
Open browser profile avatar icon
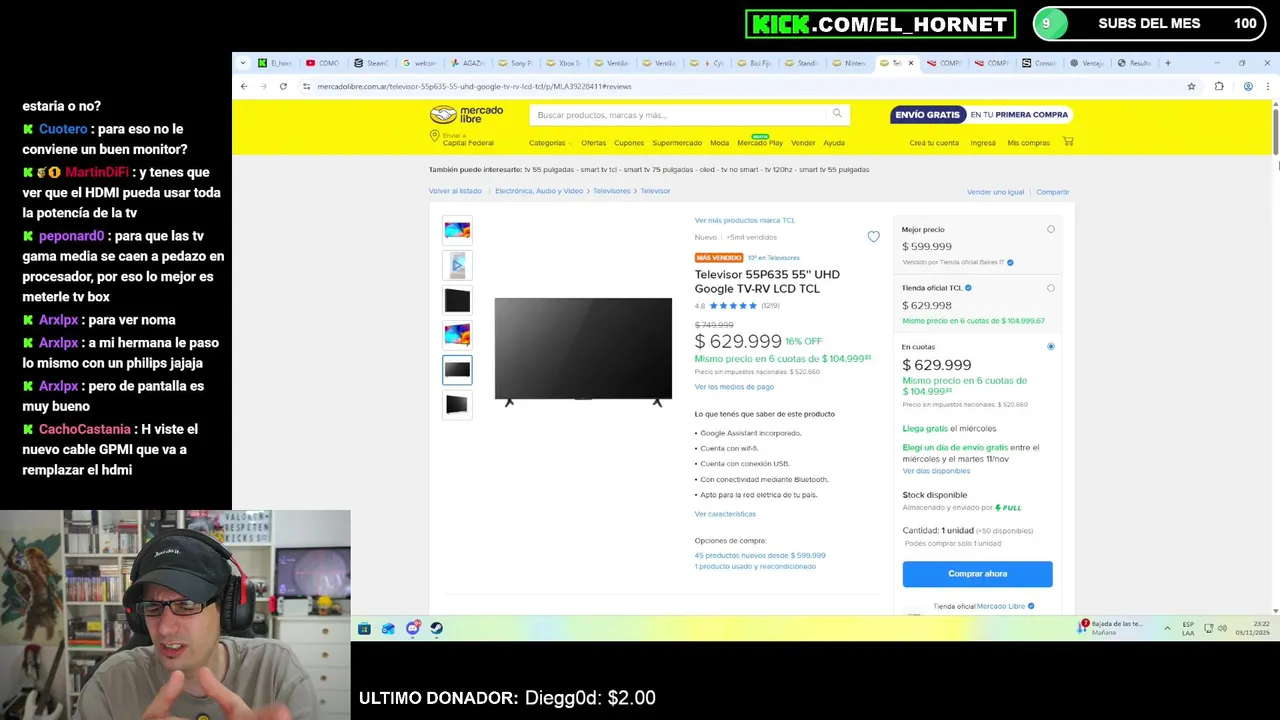pos(1248,86)
